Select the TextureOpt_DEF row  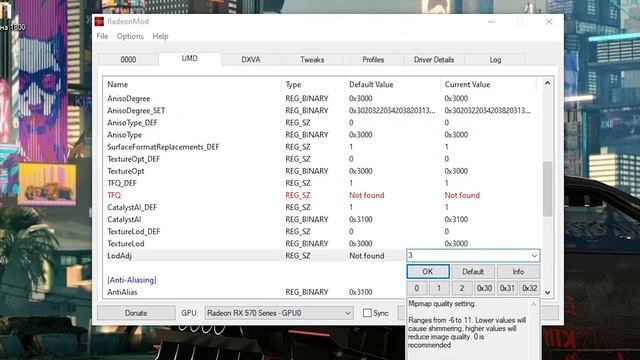click(x=322, y=159)
